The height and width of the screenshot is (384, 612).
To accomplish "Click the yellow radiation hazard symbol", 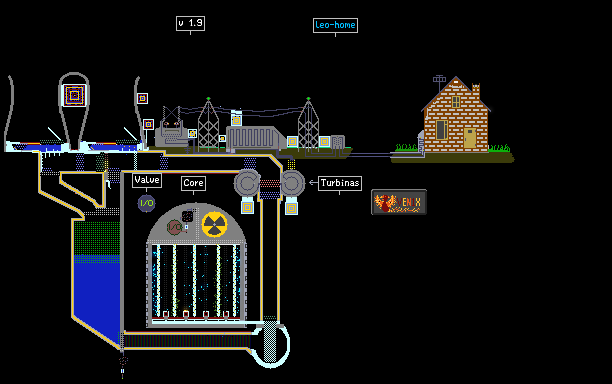I will point(214,225).
